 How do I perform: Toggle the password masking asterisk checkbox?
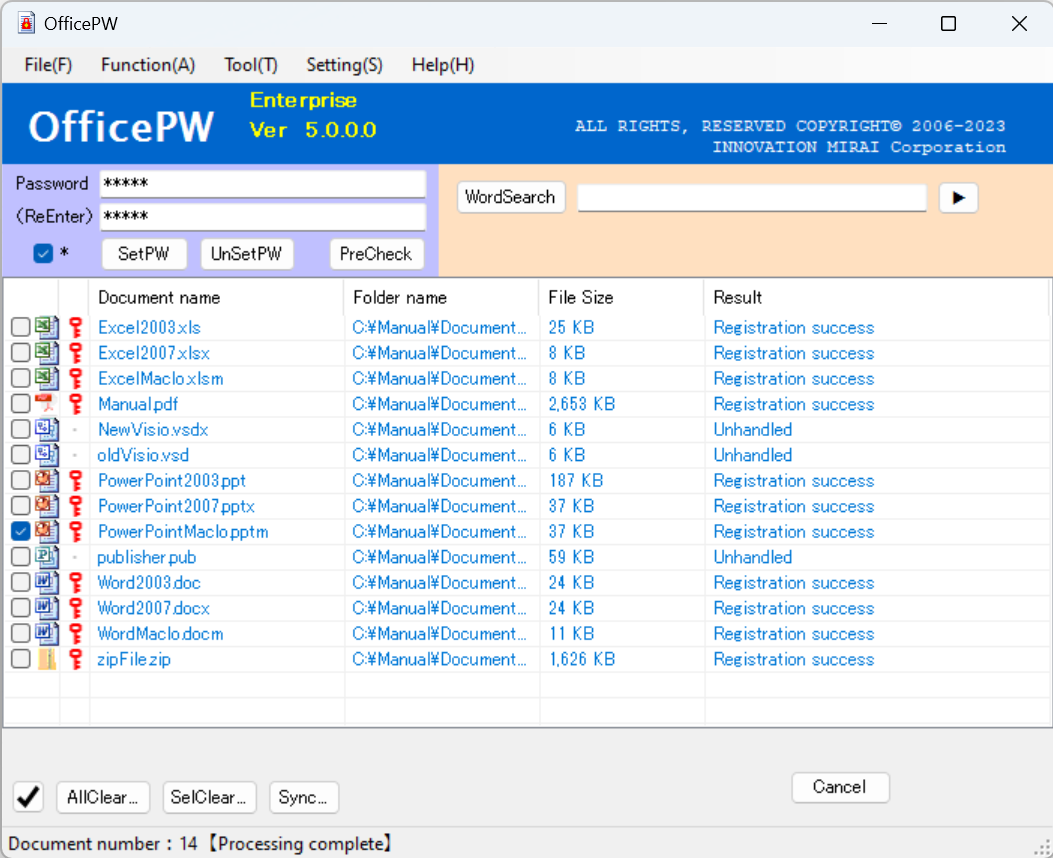tap(43, 253)
